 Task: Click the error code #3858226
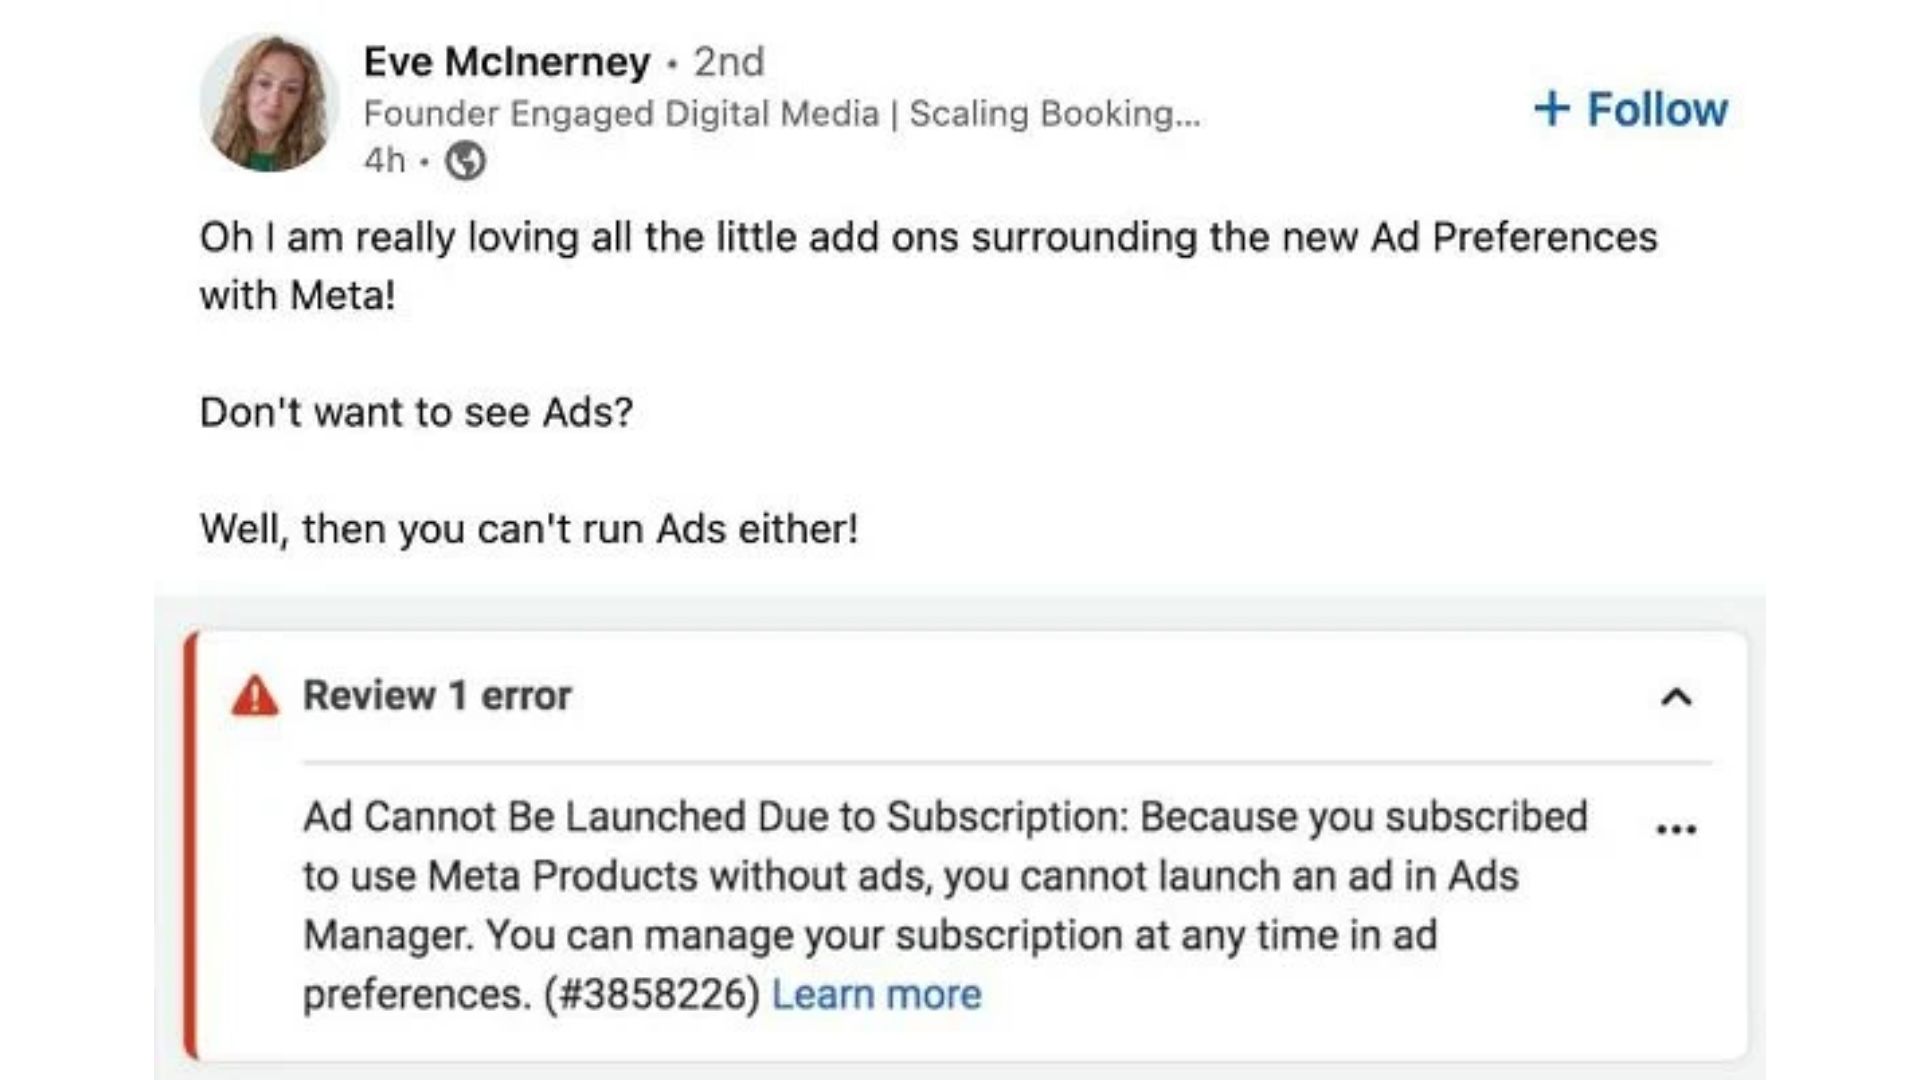(x=652, y=995)
